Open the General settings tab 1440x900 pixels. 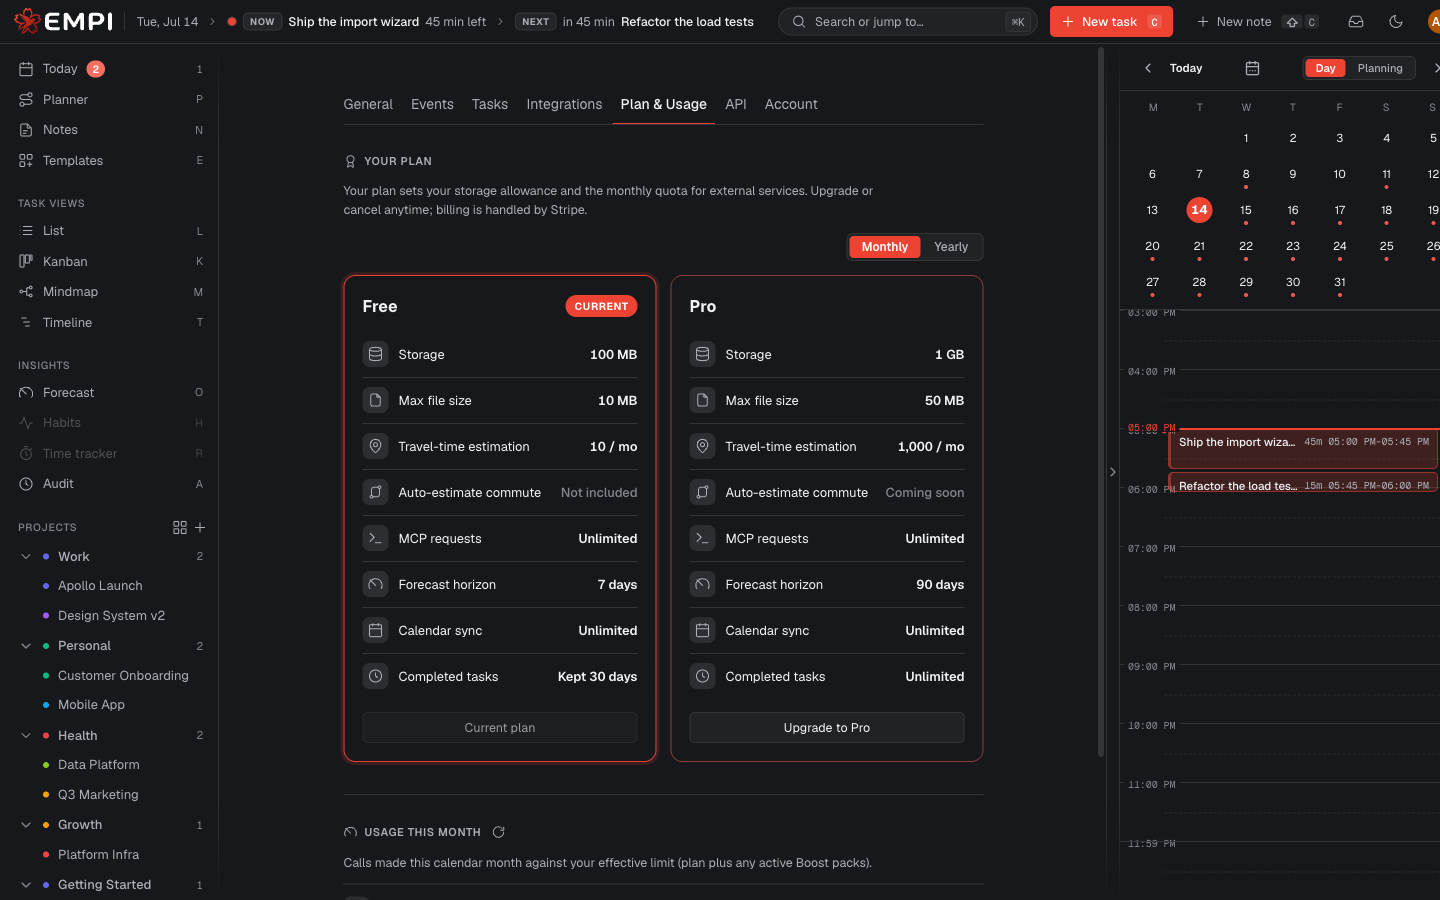tap(368, 104)
